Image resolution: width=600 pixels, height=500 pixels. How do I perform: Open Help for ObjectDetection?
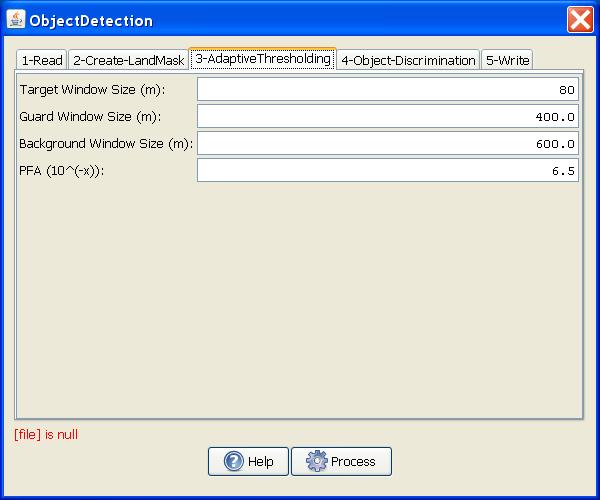coord(248,461)
